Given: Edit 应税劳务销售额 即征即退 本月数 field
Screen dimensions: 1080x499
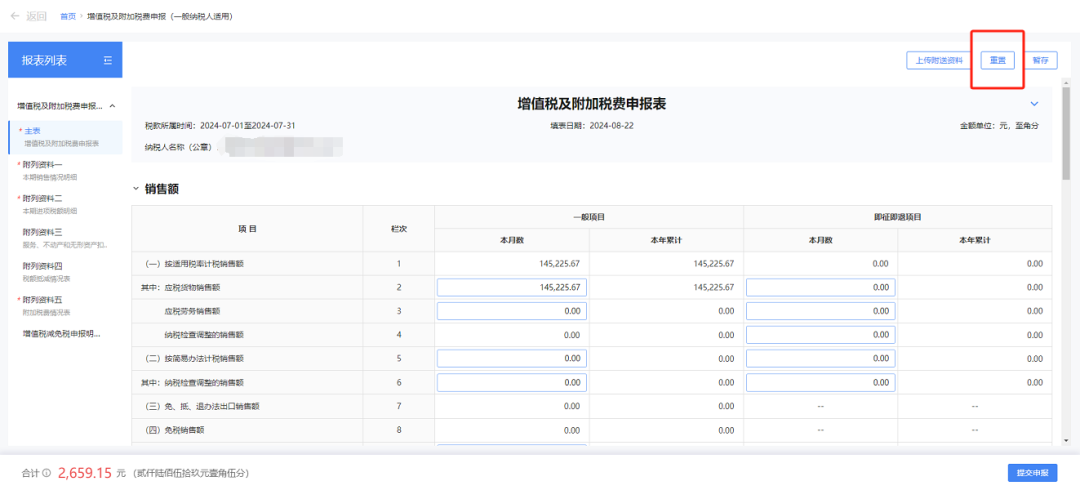Looking at the screenshot, I should click(x=820, y=312).
